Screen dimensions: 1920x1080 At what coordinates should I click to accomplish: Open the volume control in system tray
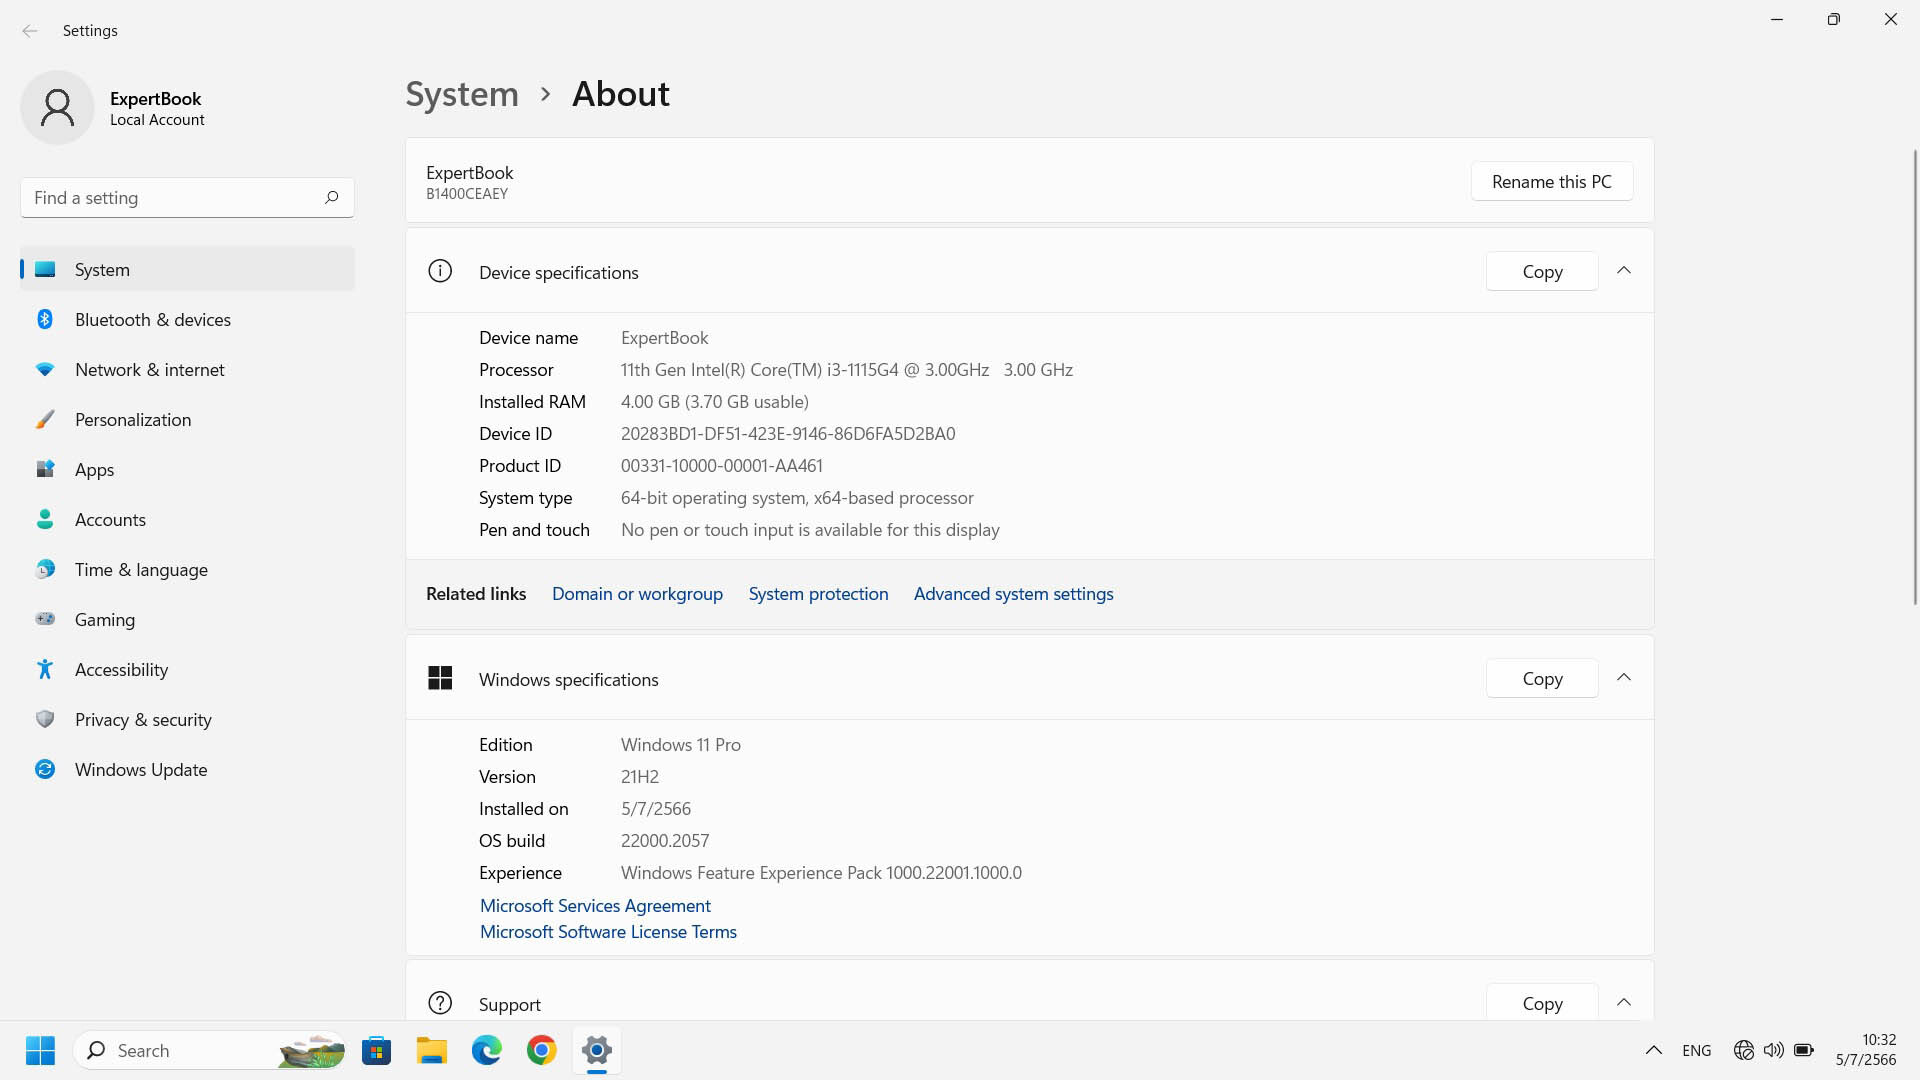[1774, 1050]
